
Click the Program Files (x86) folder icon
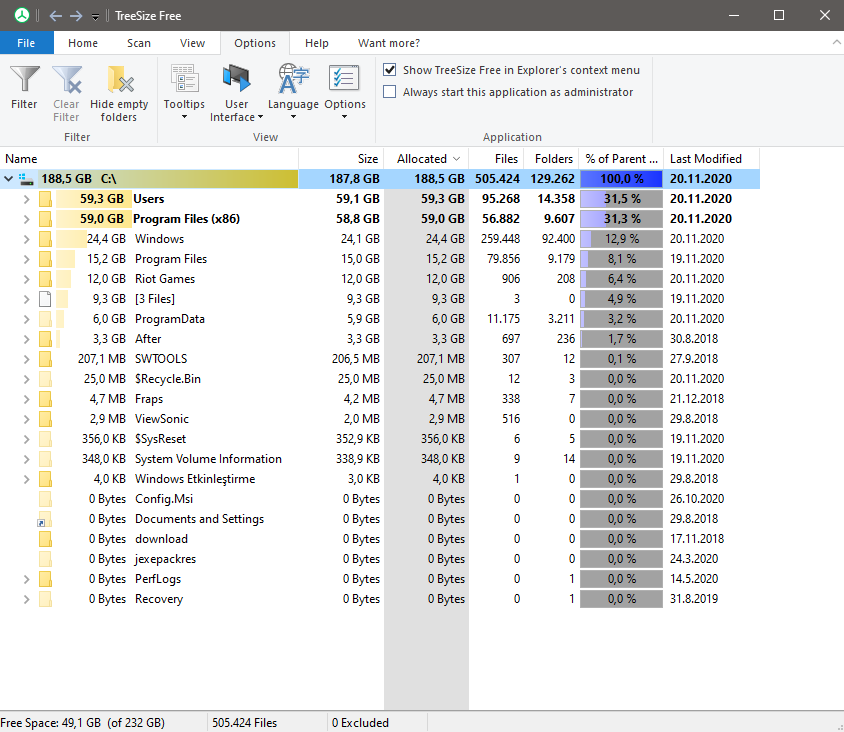coord(45,219)
